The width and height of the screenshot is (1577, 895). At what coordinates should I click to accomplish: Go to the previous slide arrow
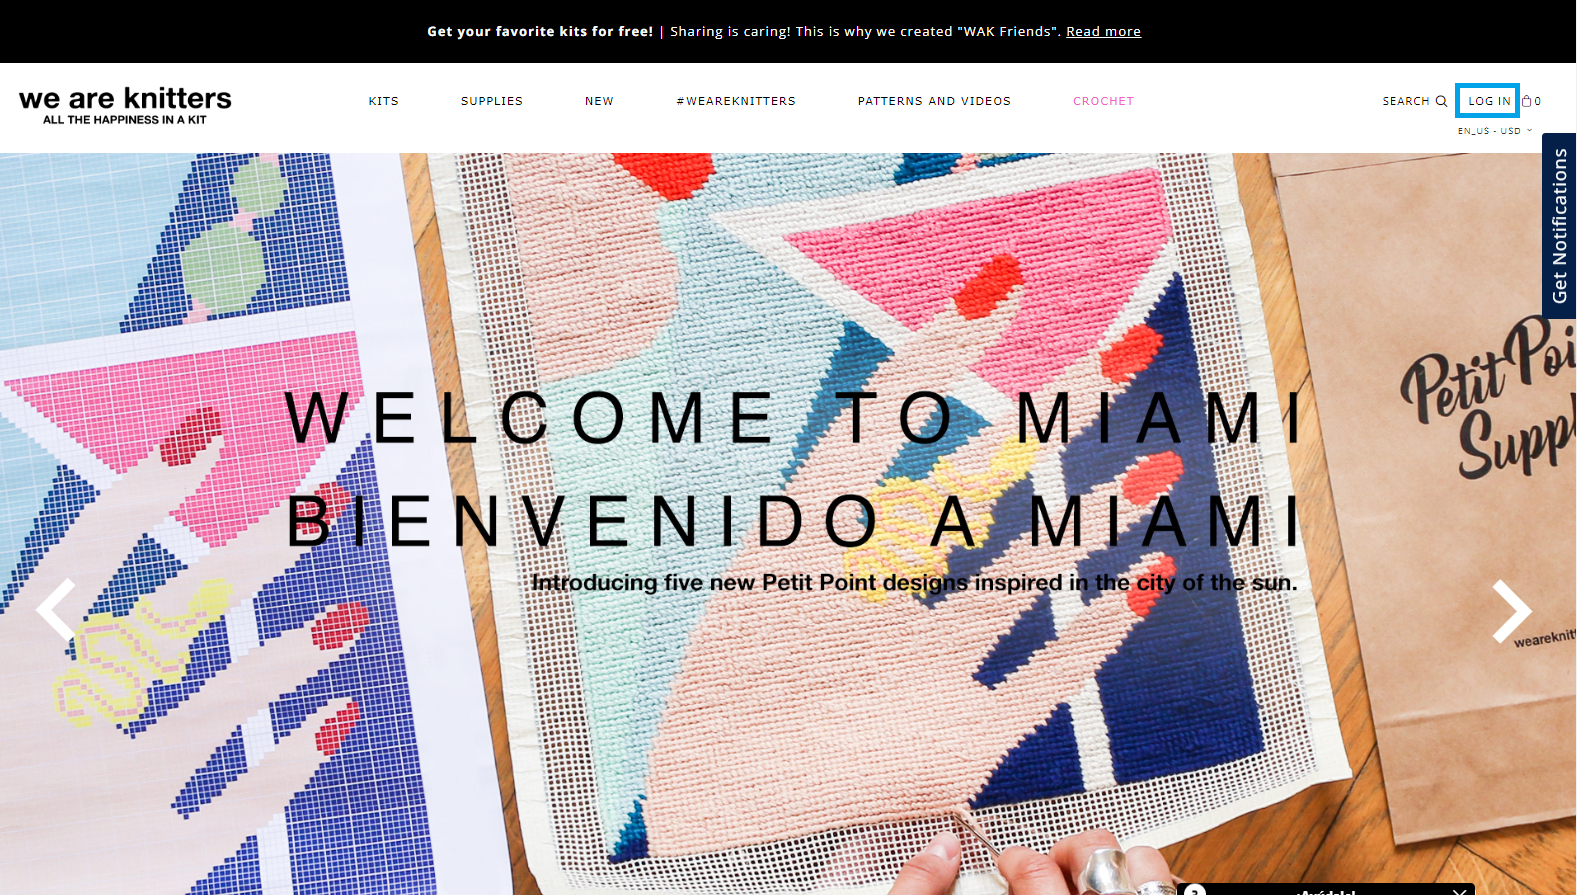(56, 609)
